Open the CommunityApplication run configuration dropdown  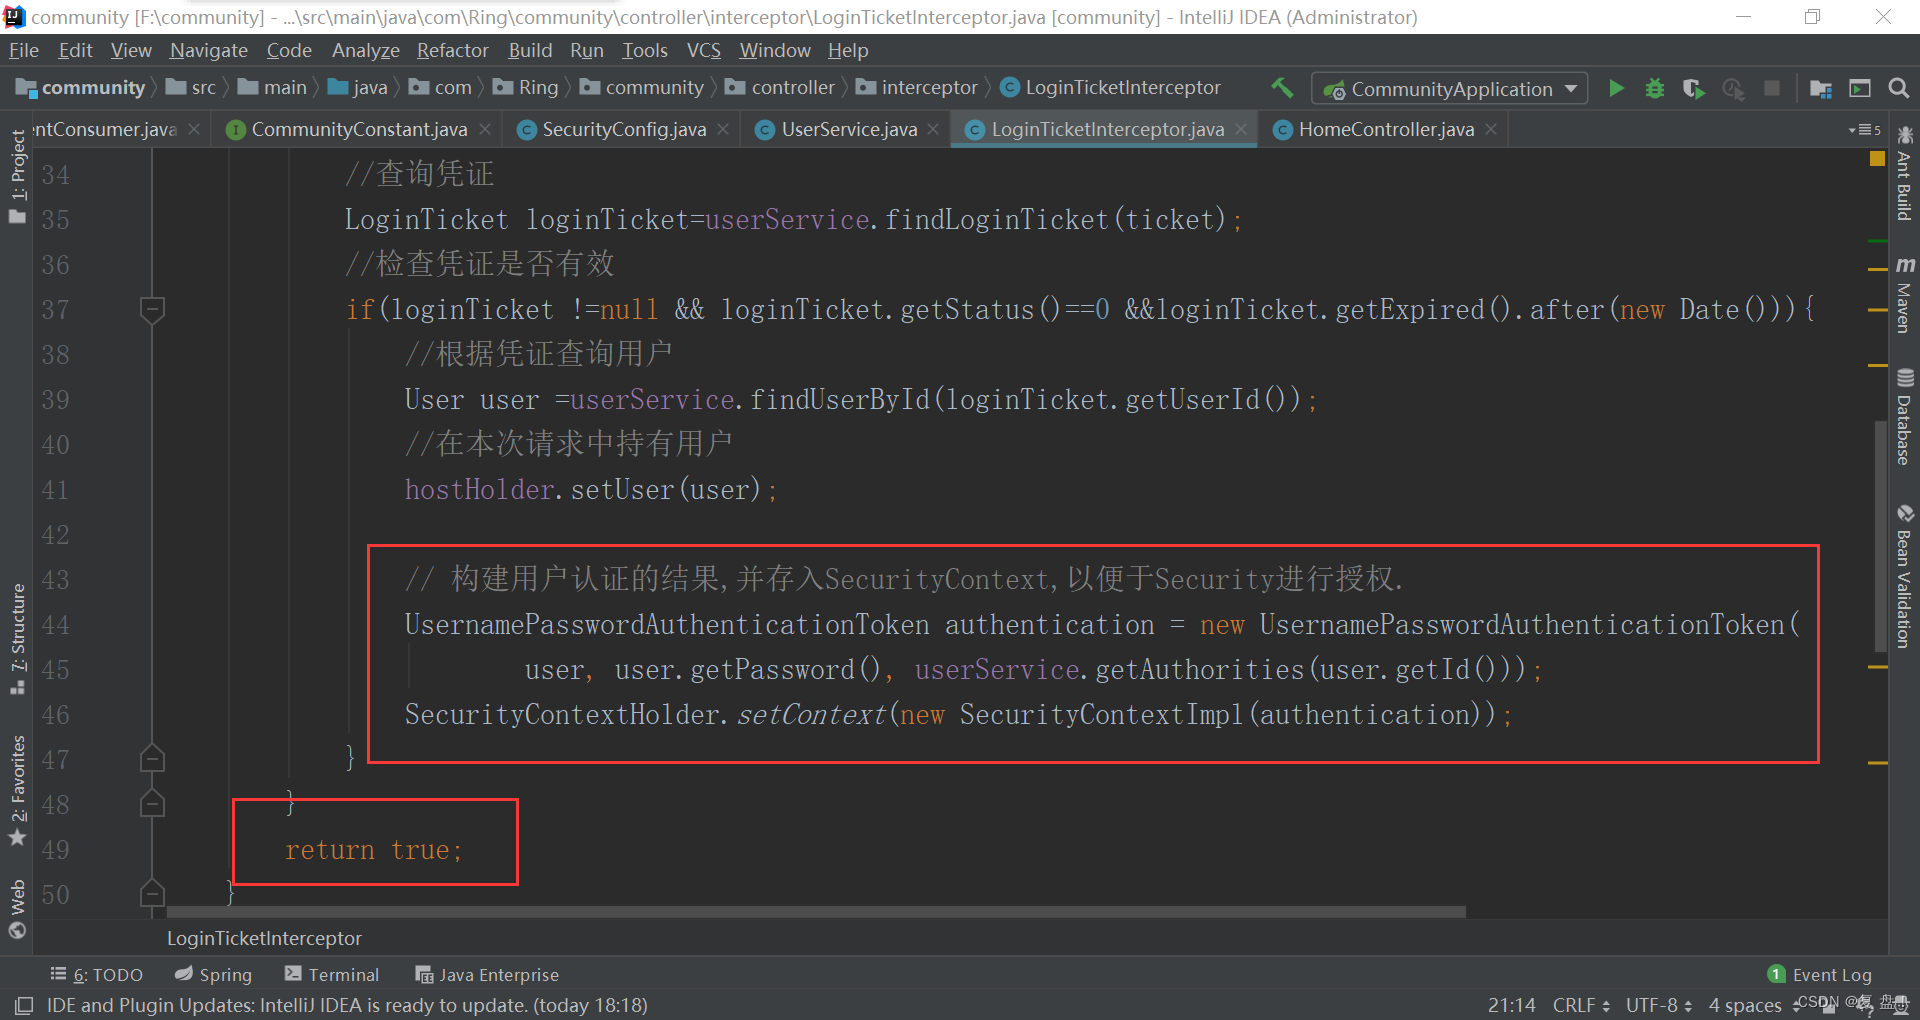[x=1450, y=88]
